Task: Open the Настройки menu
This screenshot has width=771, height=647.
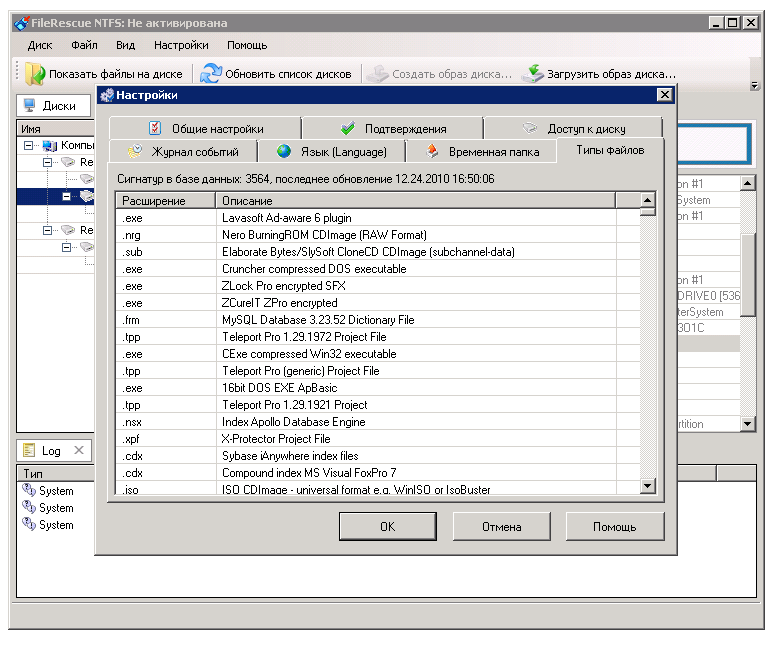Action: [181, 45]
